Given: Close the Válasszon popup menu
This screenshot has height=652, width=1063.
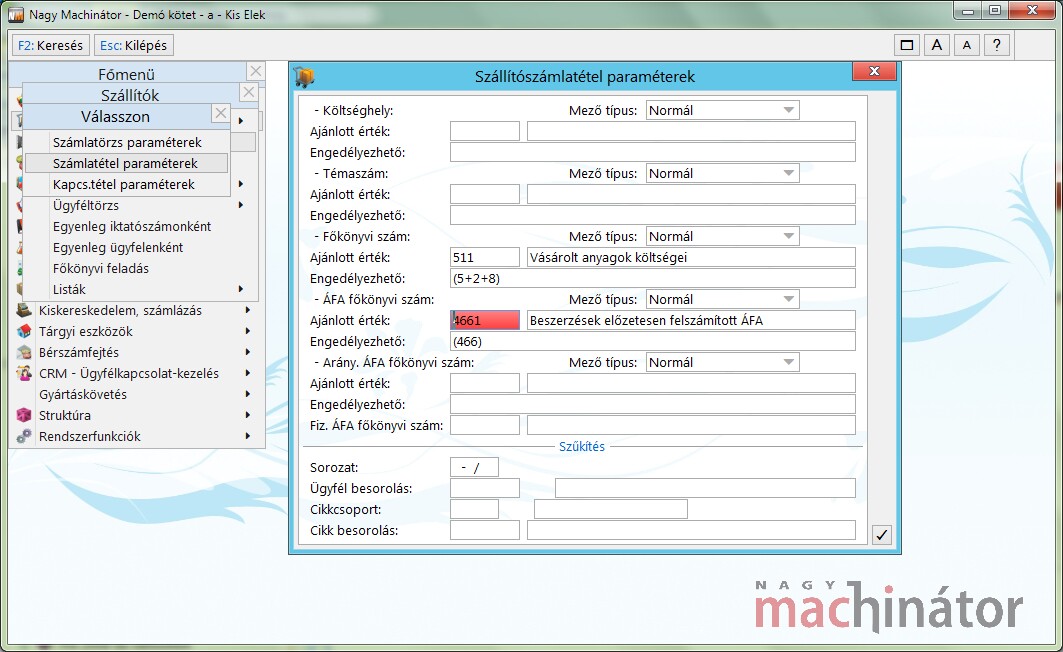Looking at the screenshot, I should point(221,113).
